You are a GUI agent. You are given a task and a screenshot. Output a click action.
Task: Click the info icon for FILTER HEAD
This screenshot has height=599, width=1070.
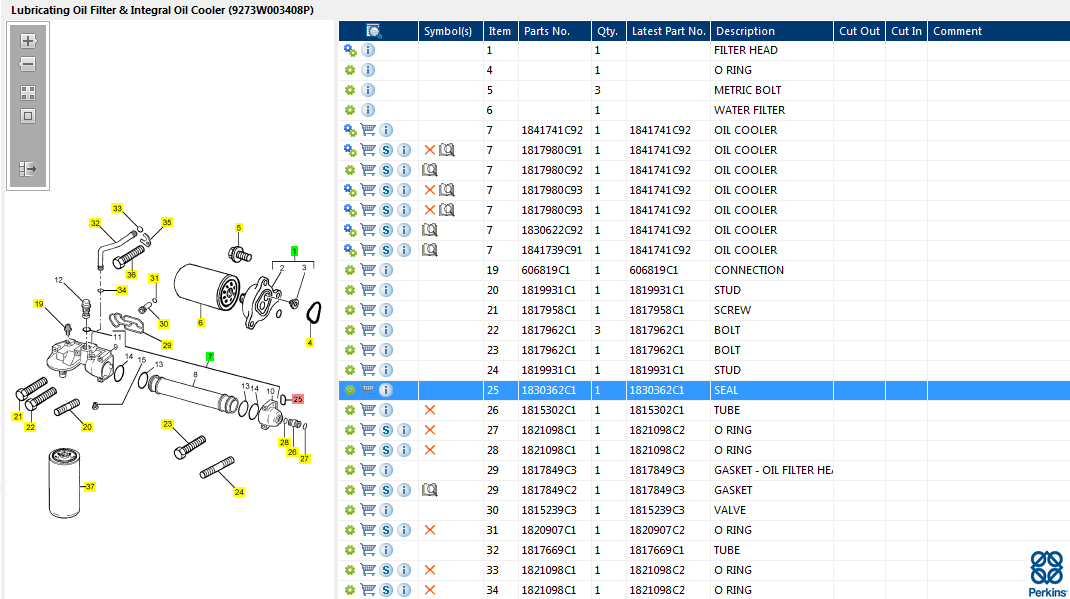tap(368, 50)
